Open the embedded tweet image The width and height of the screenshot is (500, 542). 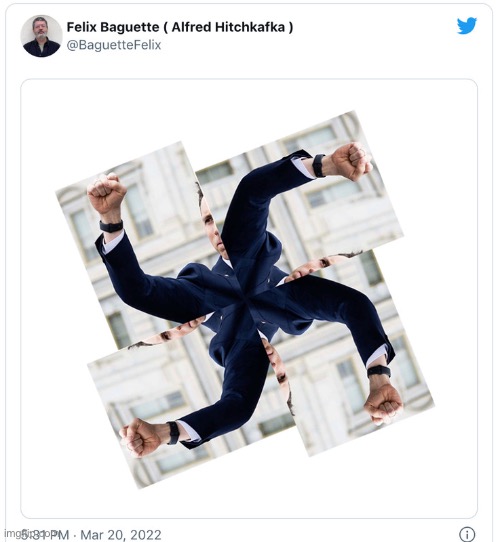tap(249, 298)
